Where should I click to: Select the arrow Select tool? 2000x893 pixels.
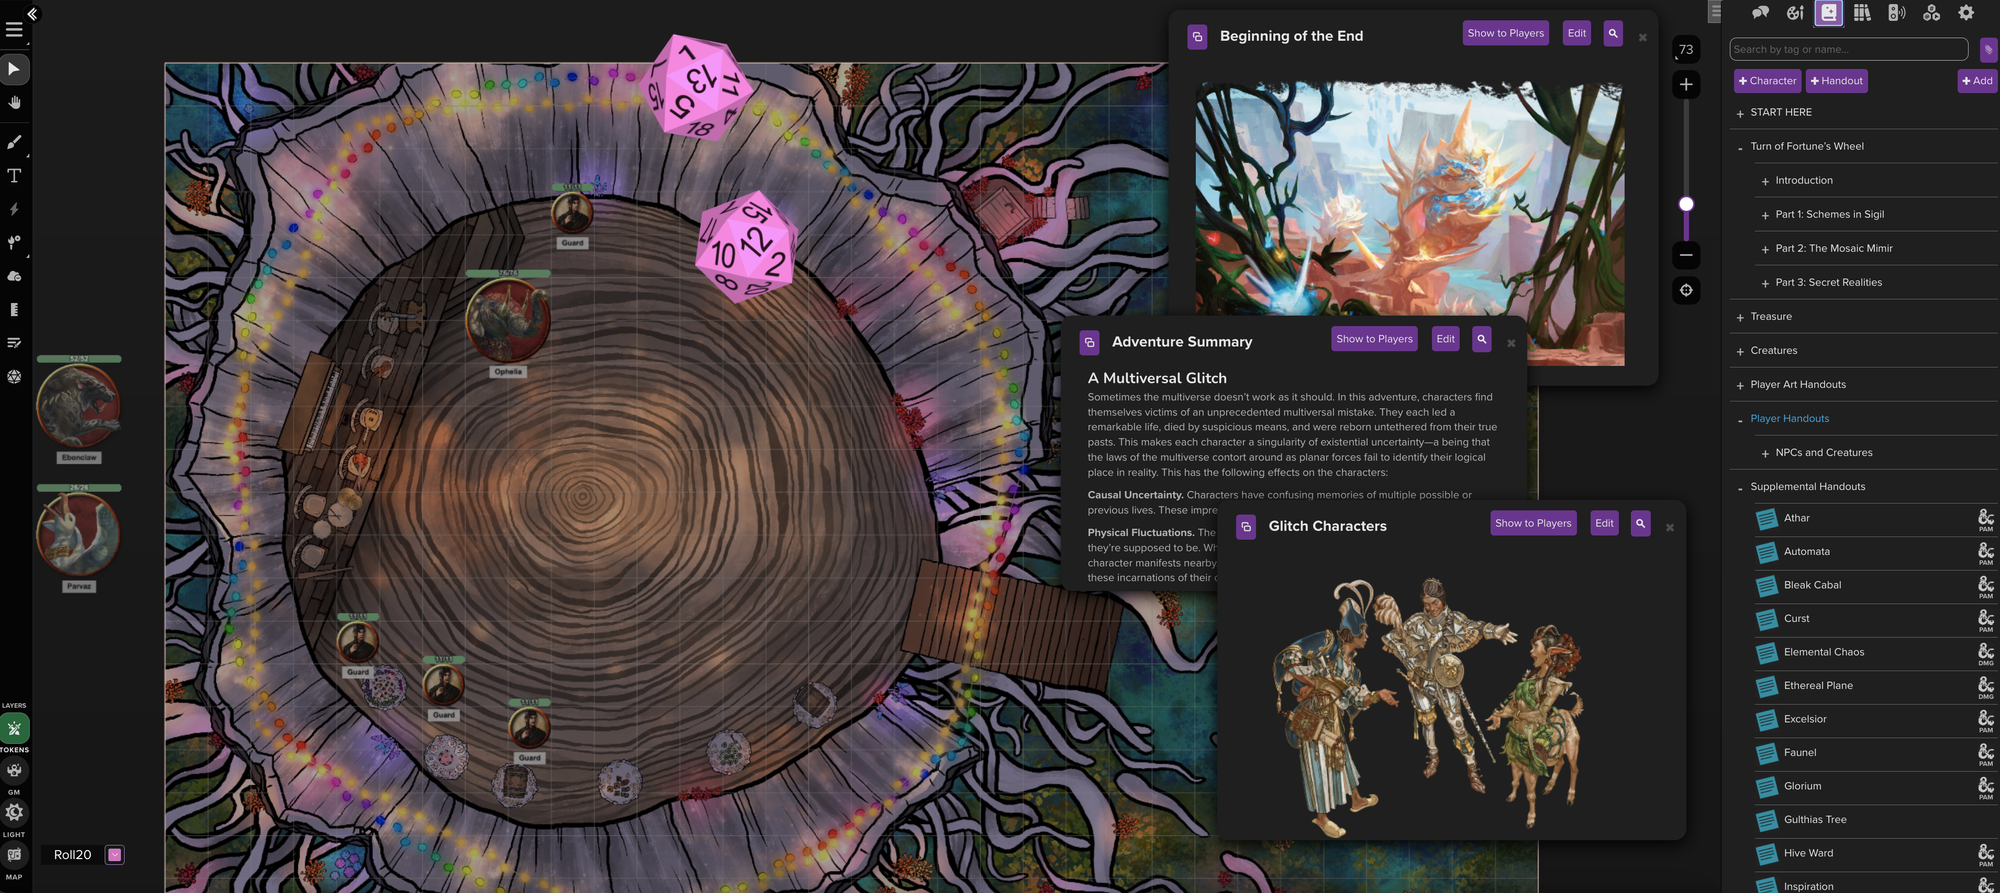(14, 69)
